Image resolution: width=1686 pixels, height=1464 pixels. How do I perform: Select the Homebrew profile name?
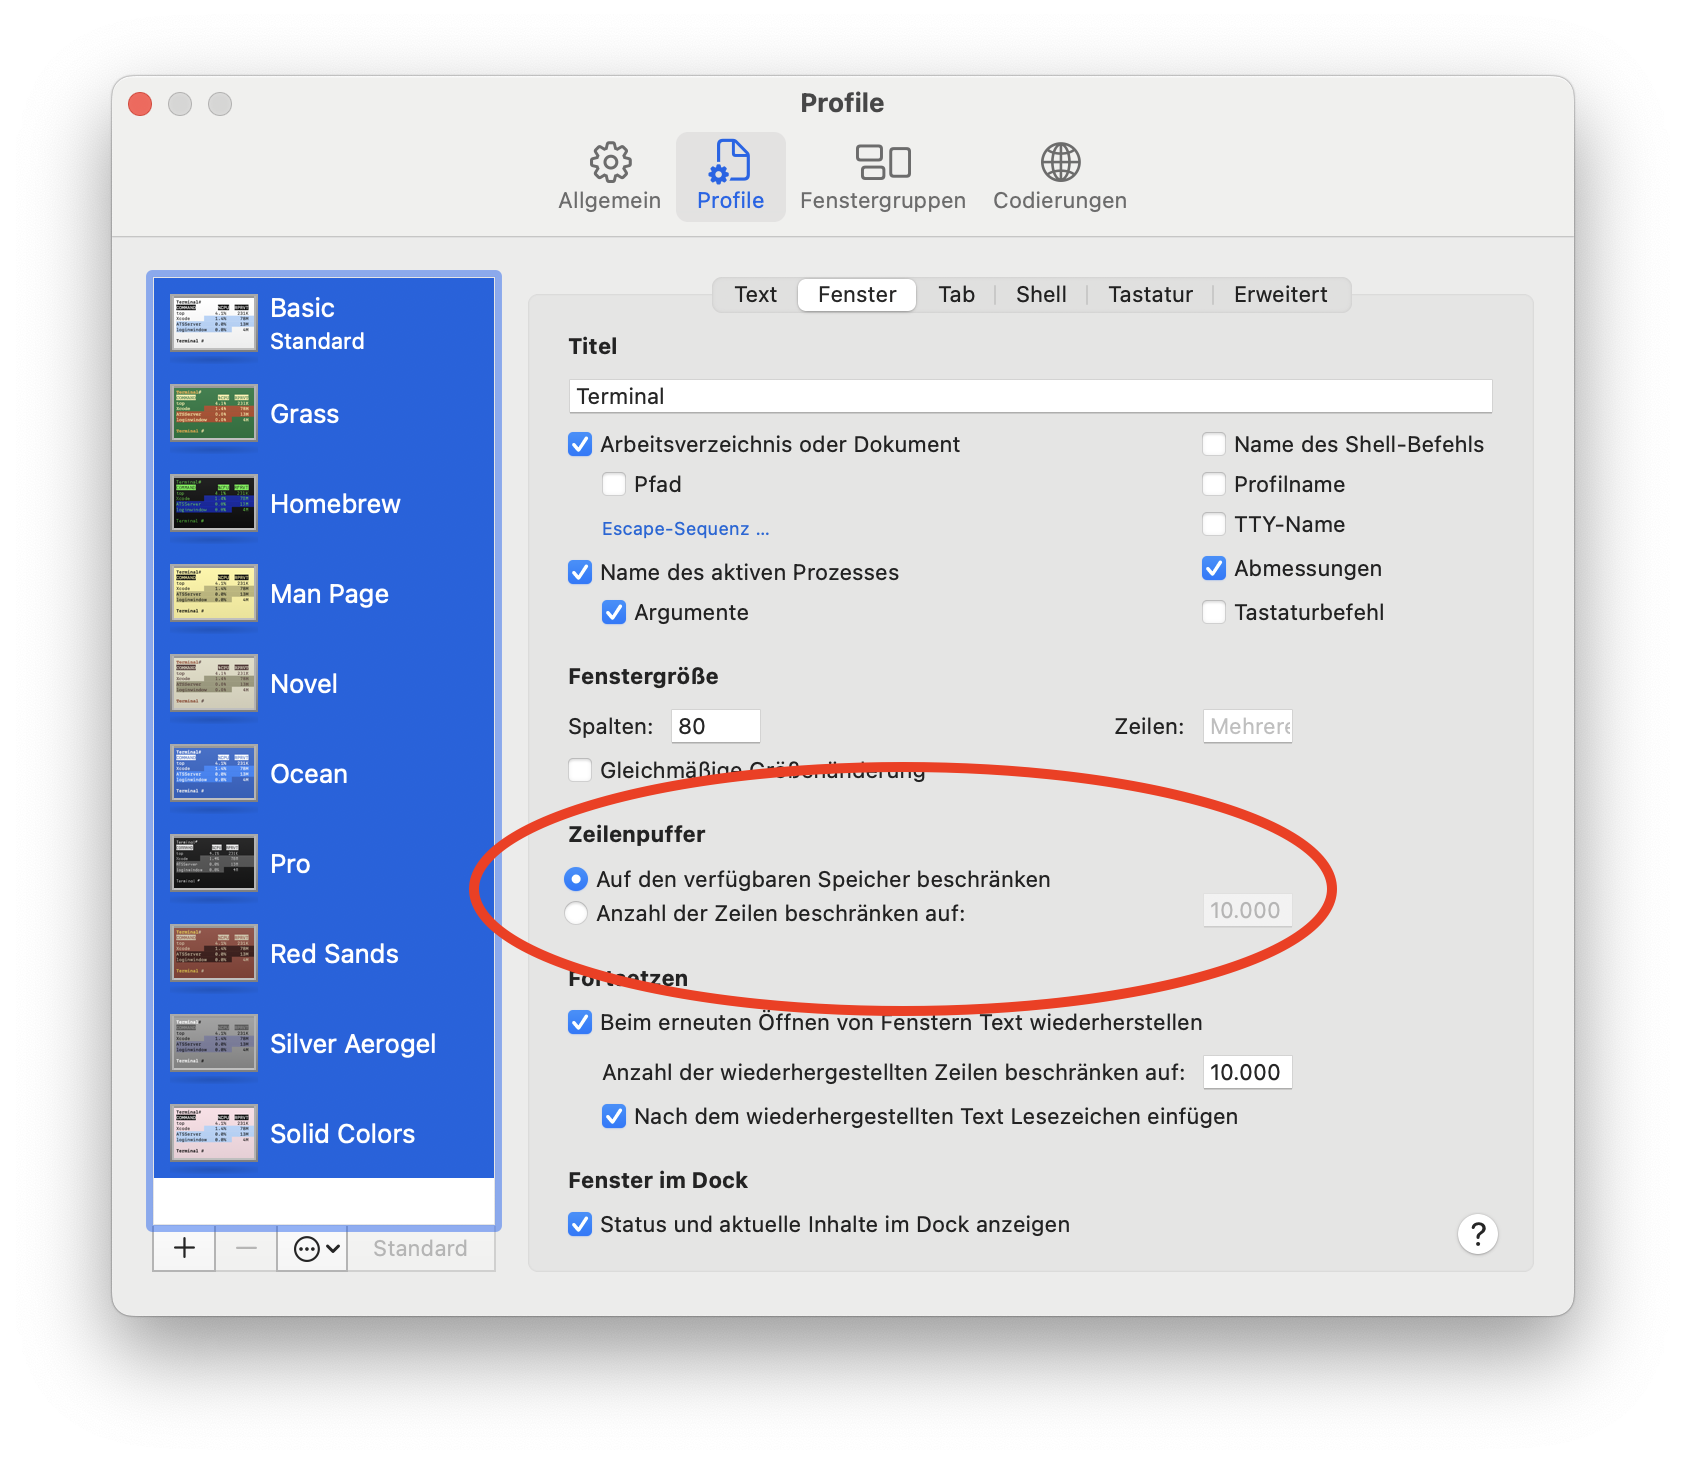coord(335,504)
